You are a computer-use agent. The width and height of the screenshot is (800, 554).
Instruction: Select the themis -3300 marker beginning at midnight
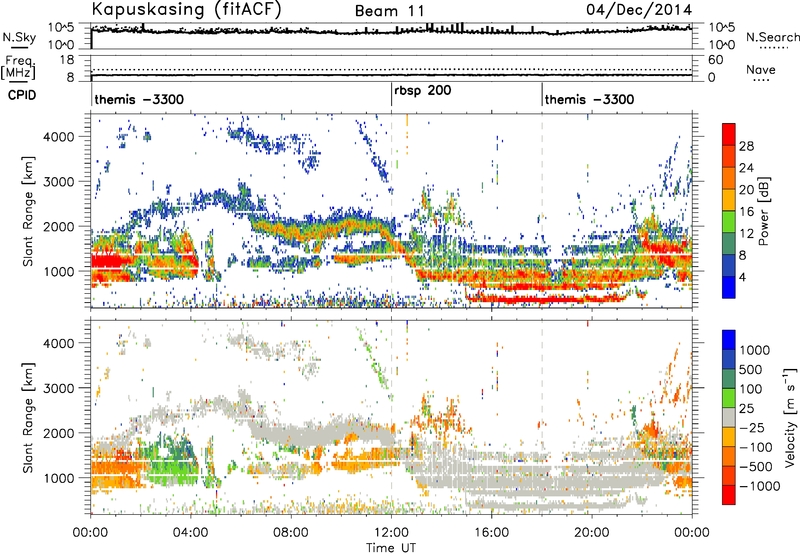point(139,99)
